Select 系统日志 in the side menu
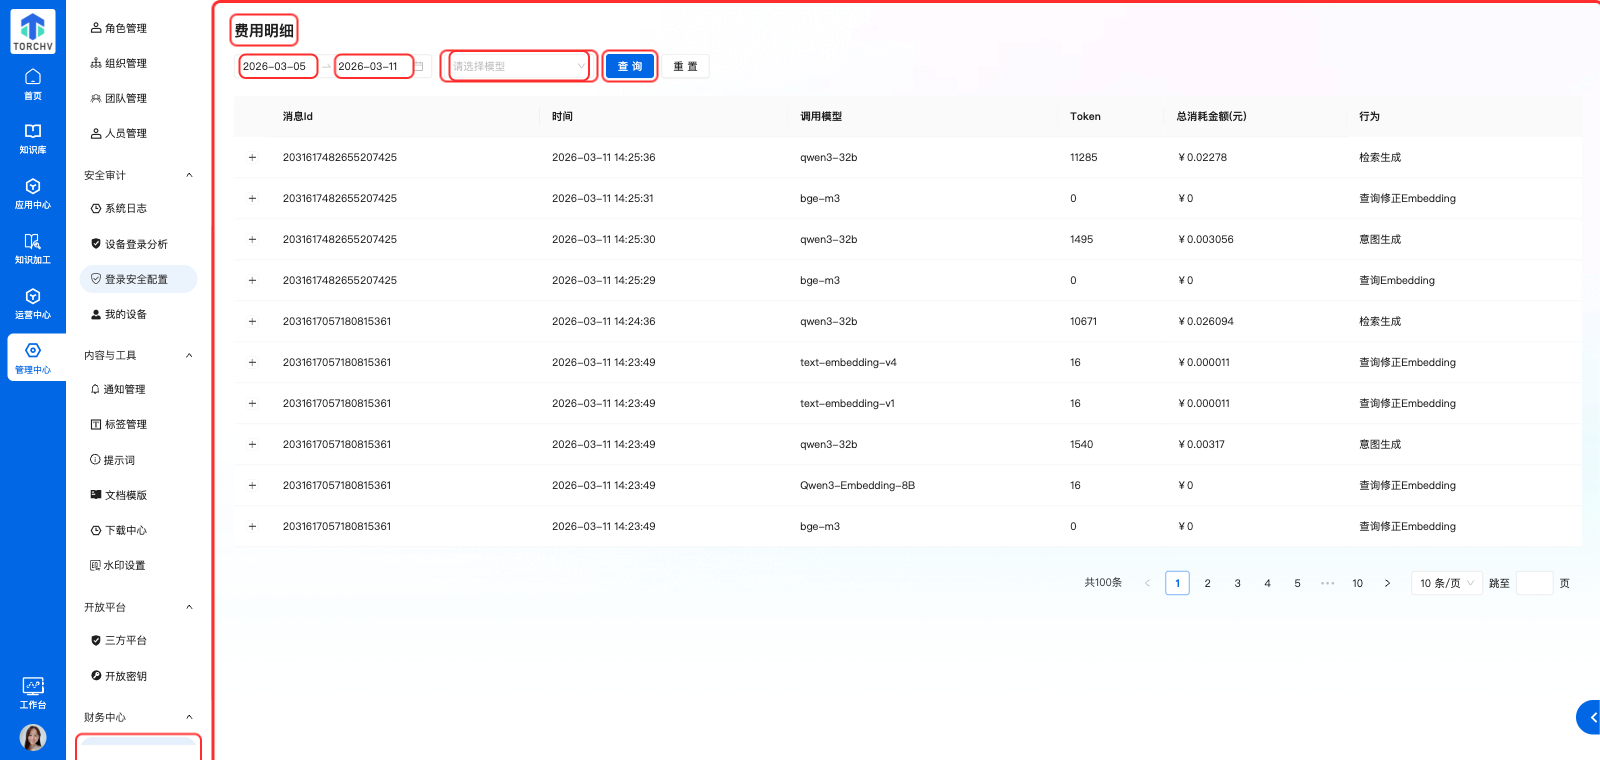The image size is (1600, 760). click(x=126, y=209)
